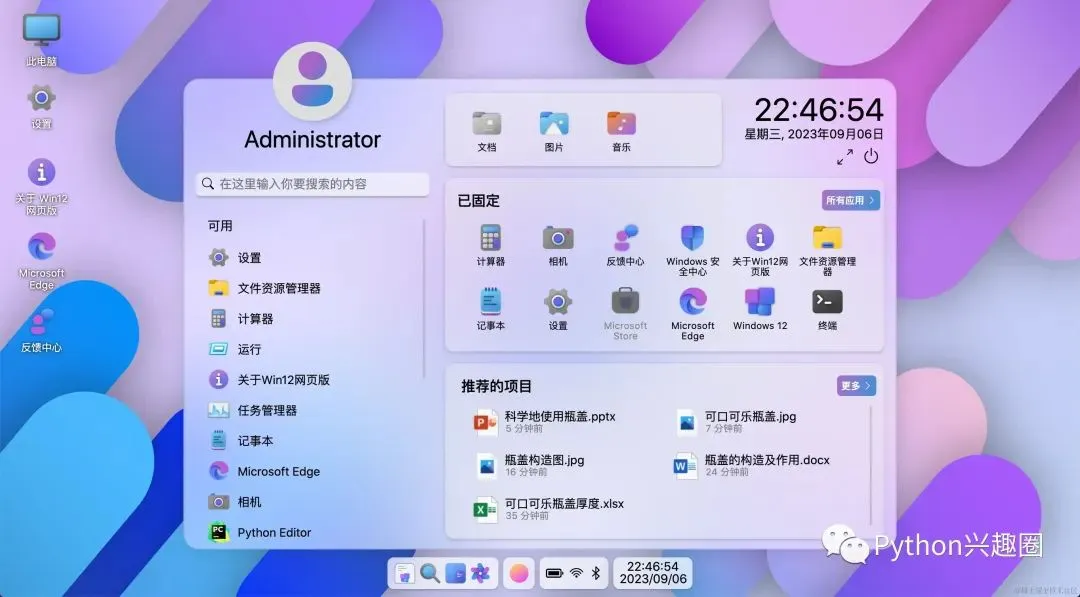Launch the Camera app from pinned section

click(x=558, y=245)
